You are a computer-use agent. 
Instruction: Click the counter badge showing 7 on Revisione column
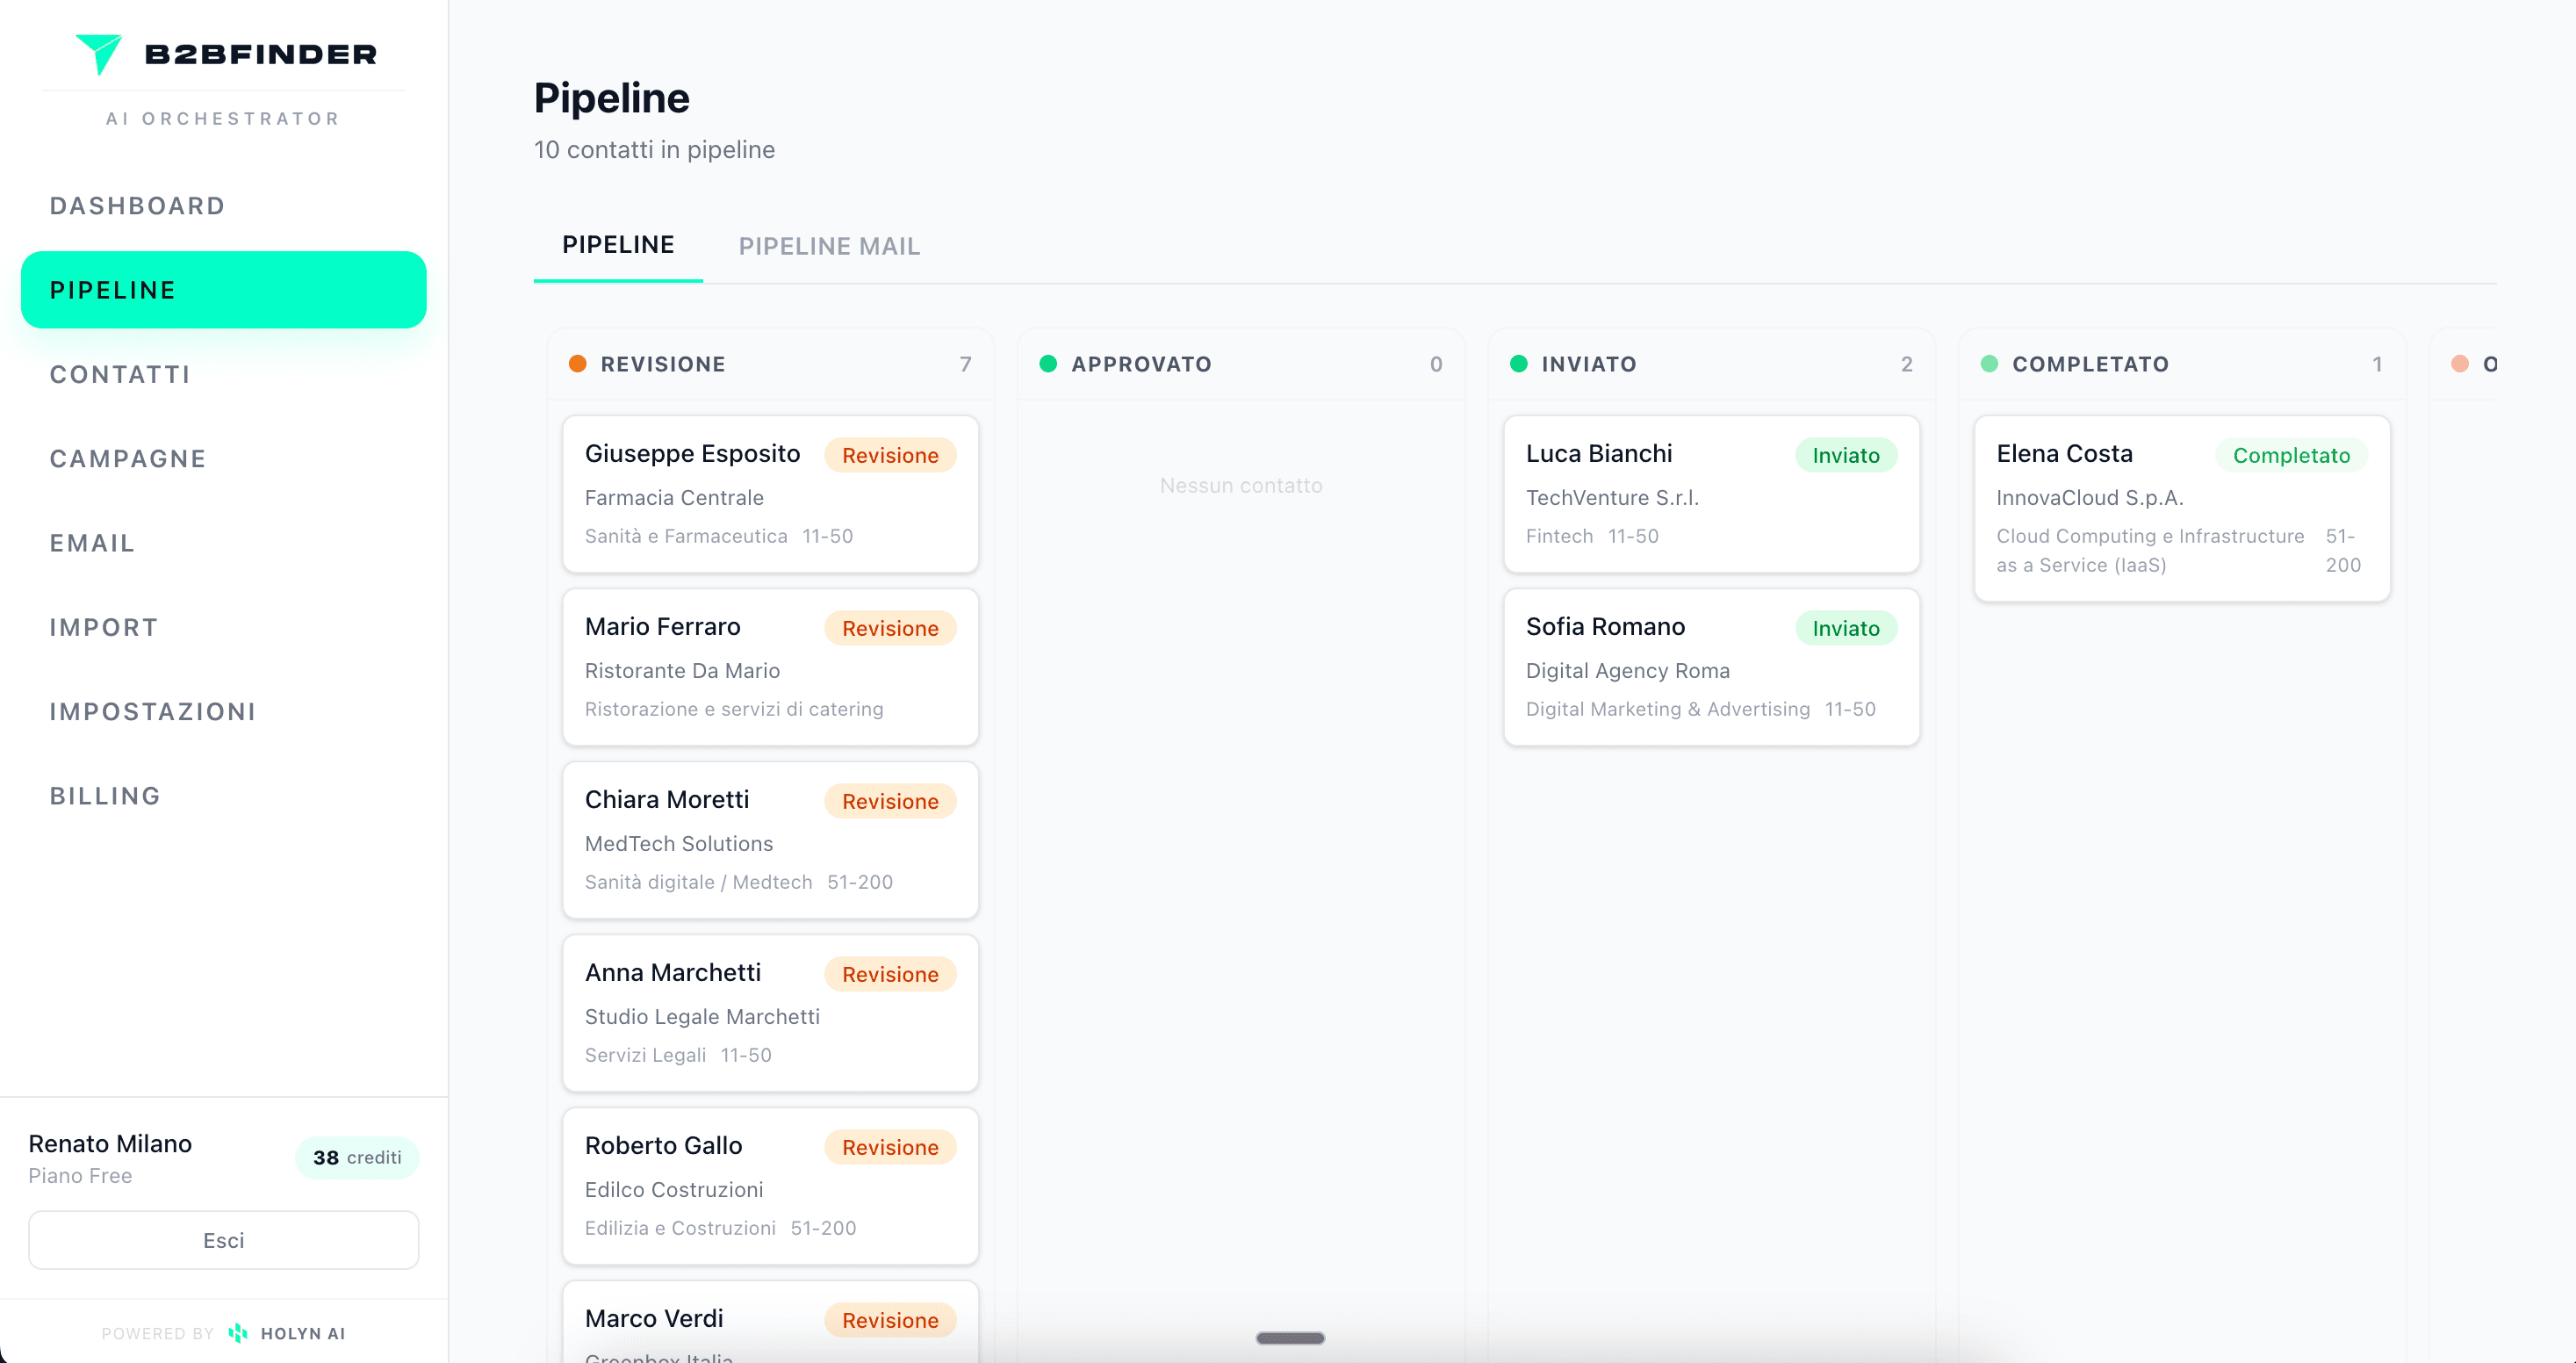pyautogui.click(x=966, y=364)
